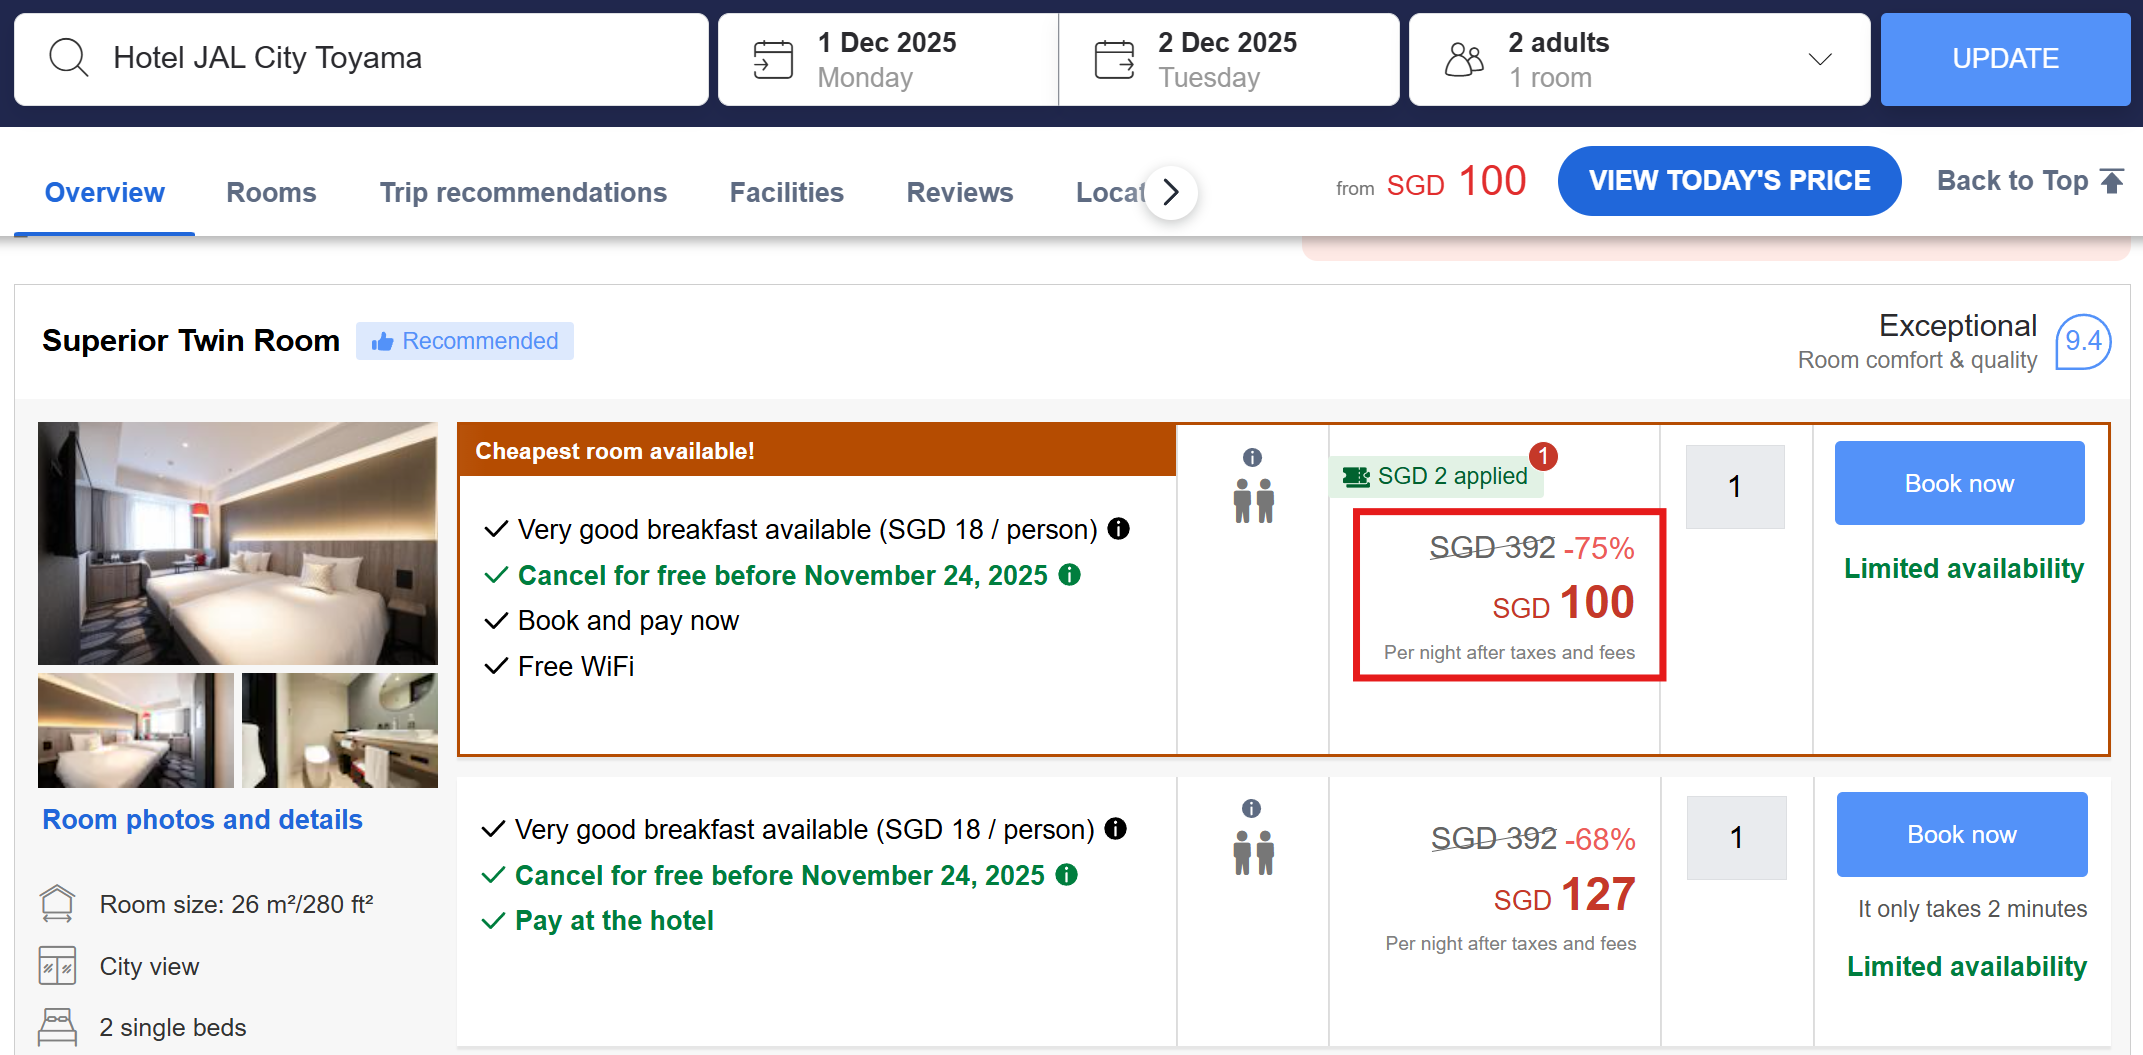The image size is (2143, 1055).
Task: Open room quantity selector for SGD 100 offer
Action: 1735,487
